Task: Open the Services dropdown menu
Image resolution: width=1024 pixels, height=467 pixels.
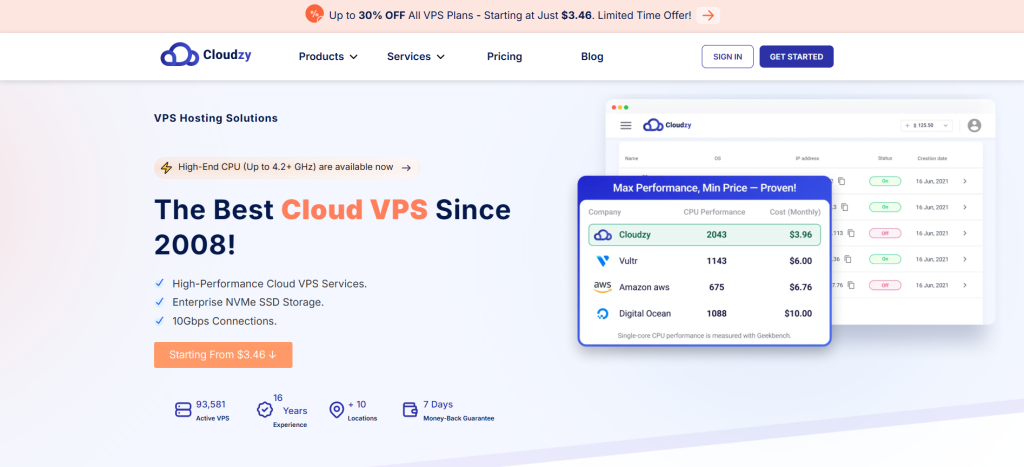Action: (x=415, y=57)
